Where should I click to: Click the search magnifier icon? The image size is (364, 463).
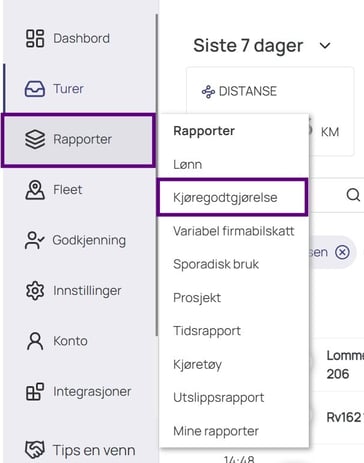(x=353, y=195)
